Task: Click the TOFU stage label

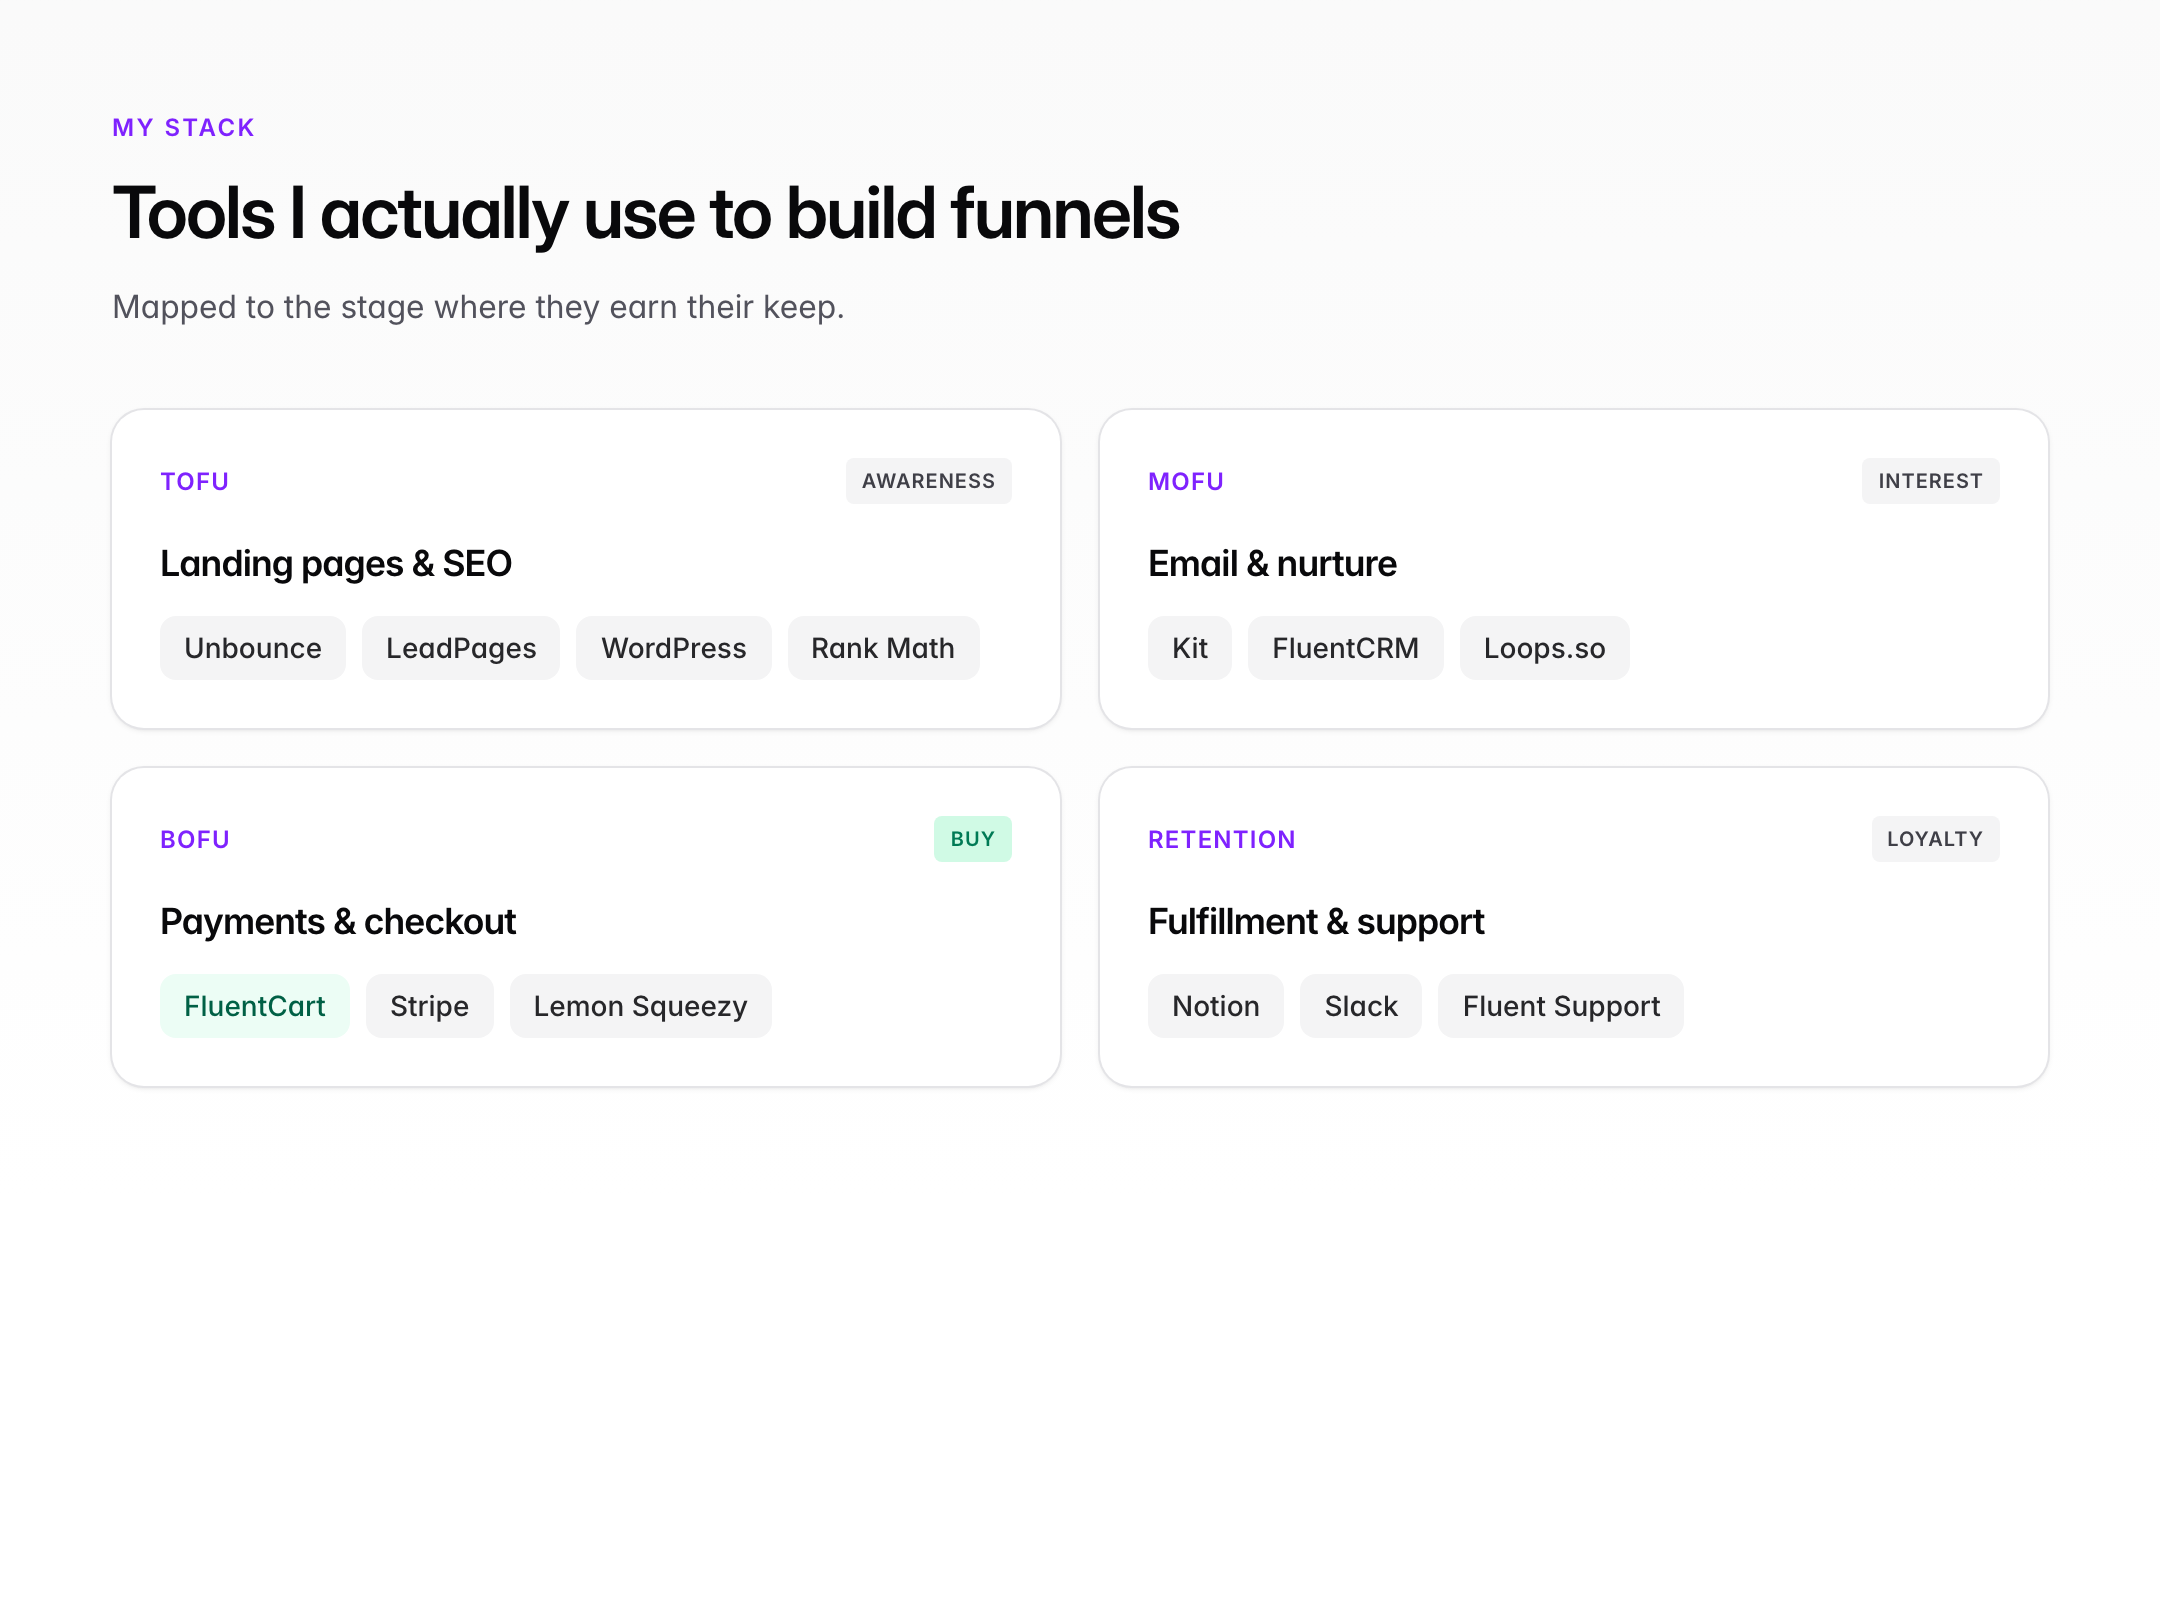Action: (x=195, y=482)
